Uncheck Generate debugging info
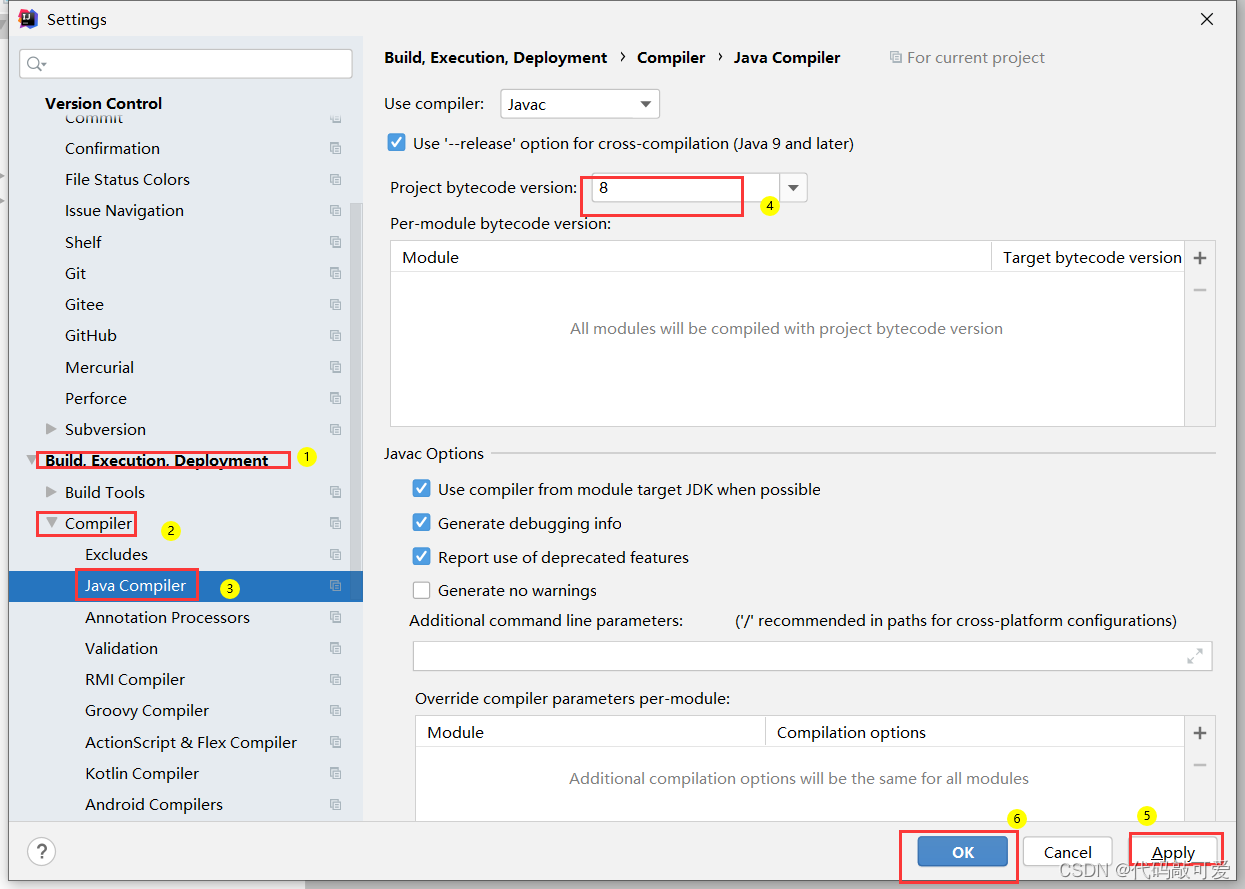Screen dimensions: 1245x889 coord(422,523)
